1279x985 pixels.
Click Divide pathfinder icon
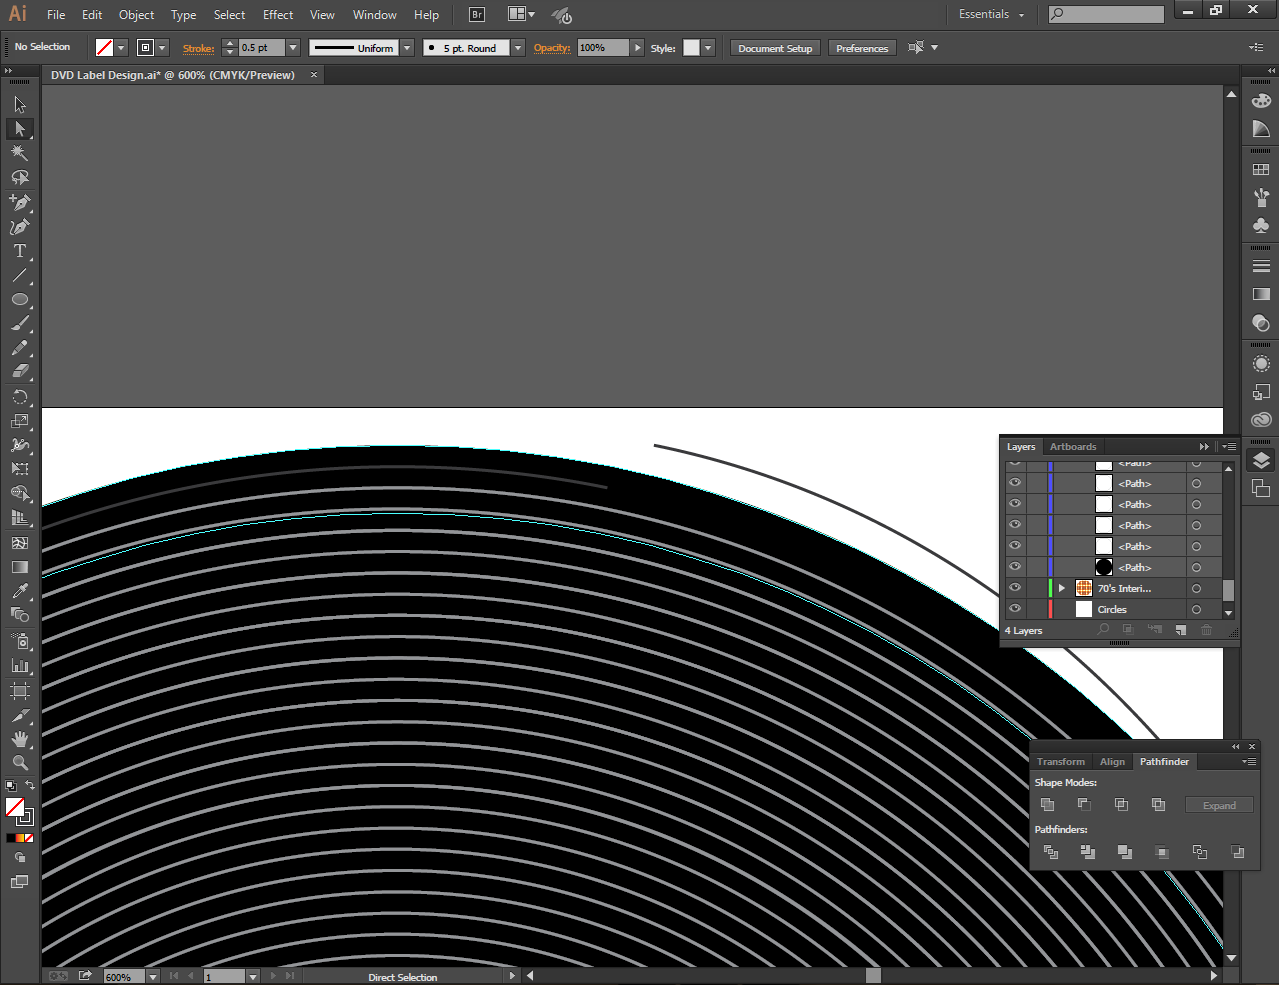click(1051, 852)
